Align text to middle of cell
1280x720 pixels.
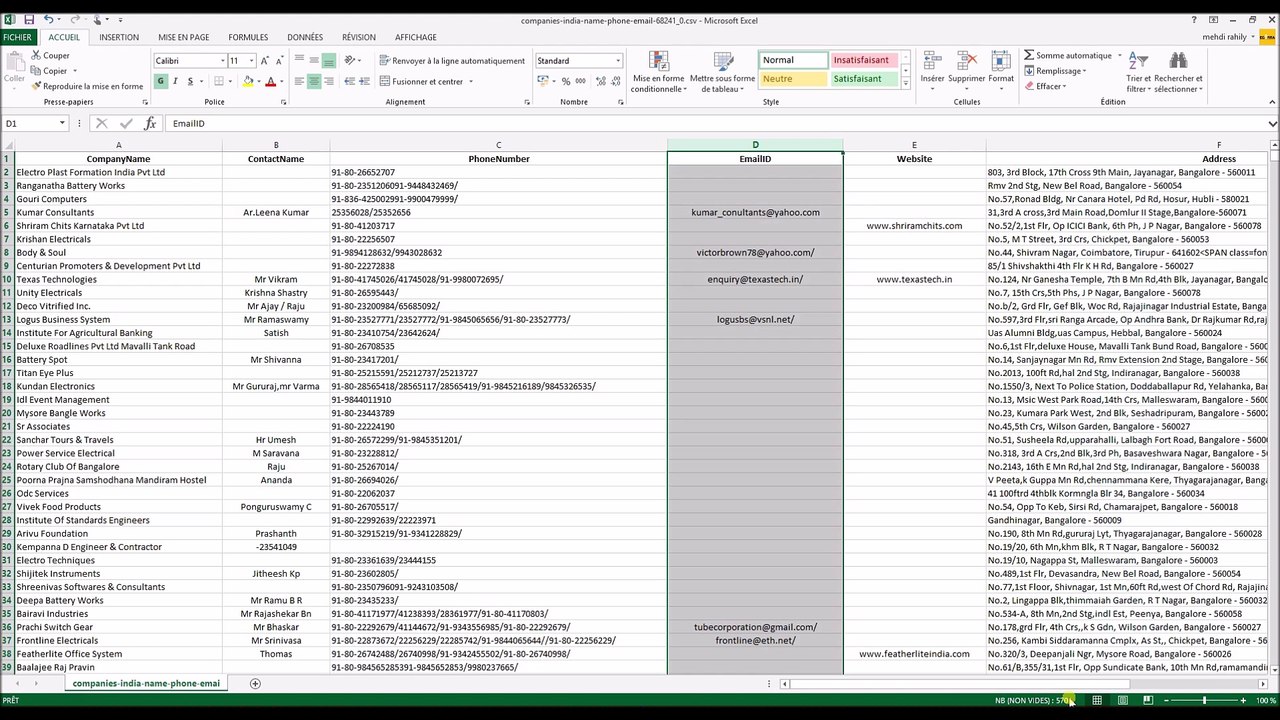click(314, 61)
